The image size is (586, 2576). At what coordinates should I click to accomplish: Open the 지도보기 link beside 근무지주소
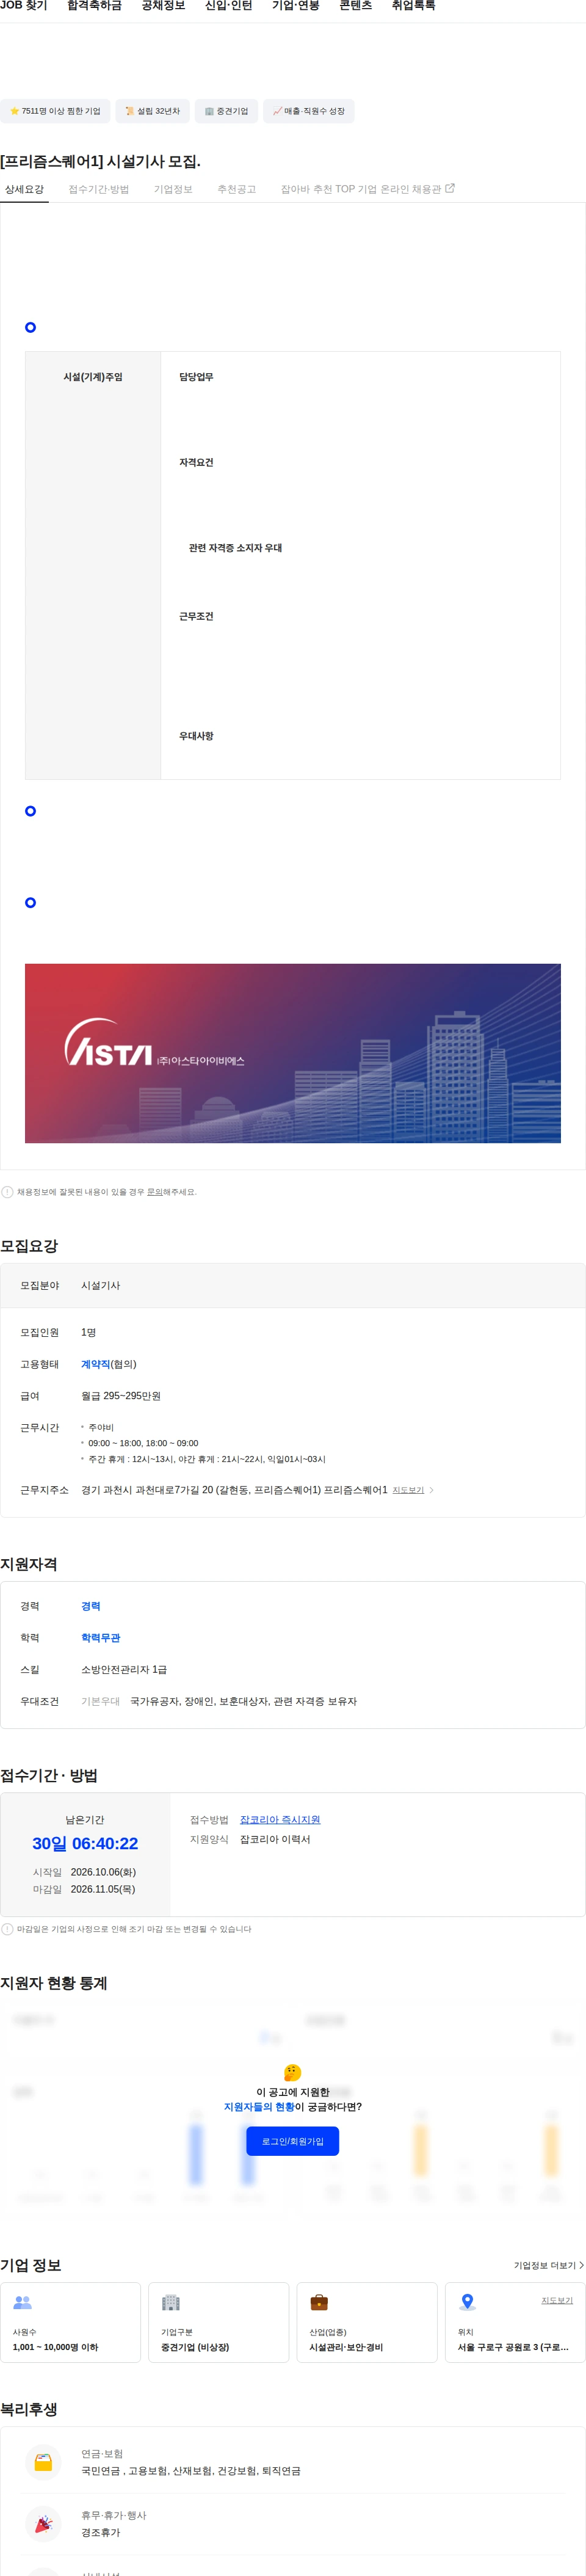point(408,1490)
